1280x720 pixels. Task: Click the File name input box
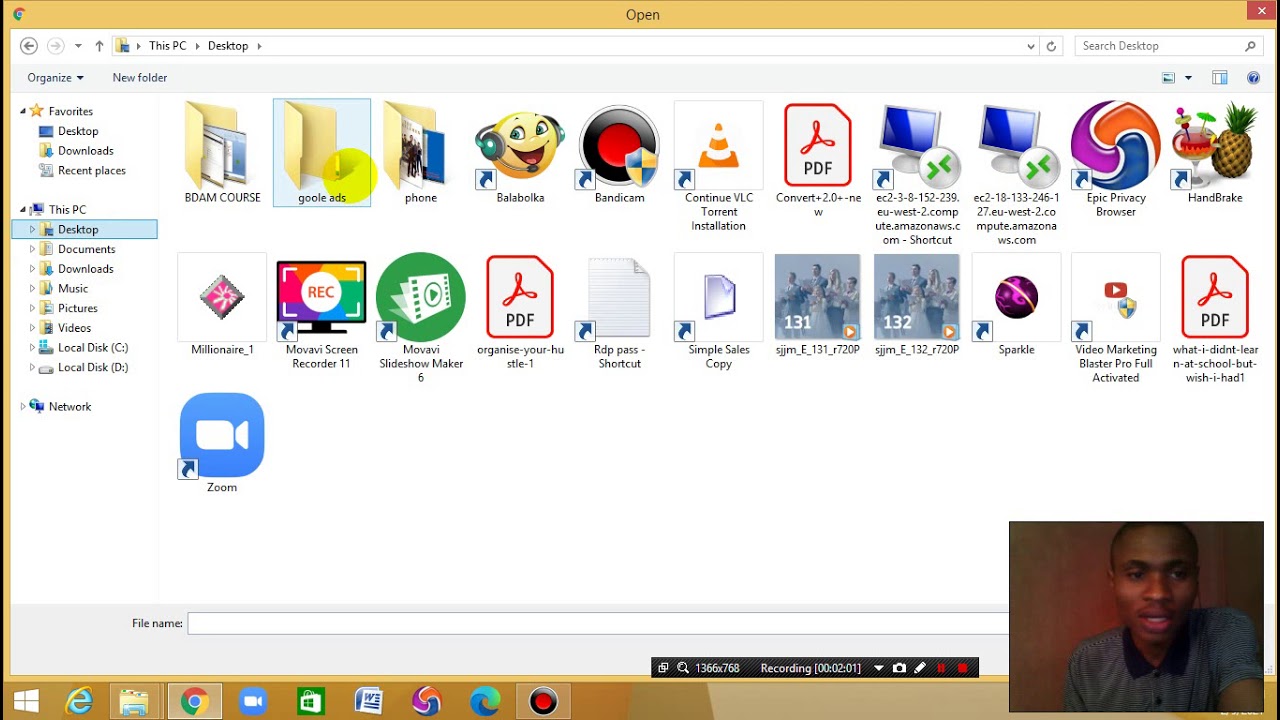pyautogui.click(x=598, y=624)
